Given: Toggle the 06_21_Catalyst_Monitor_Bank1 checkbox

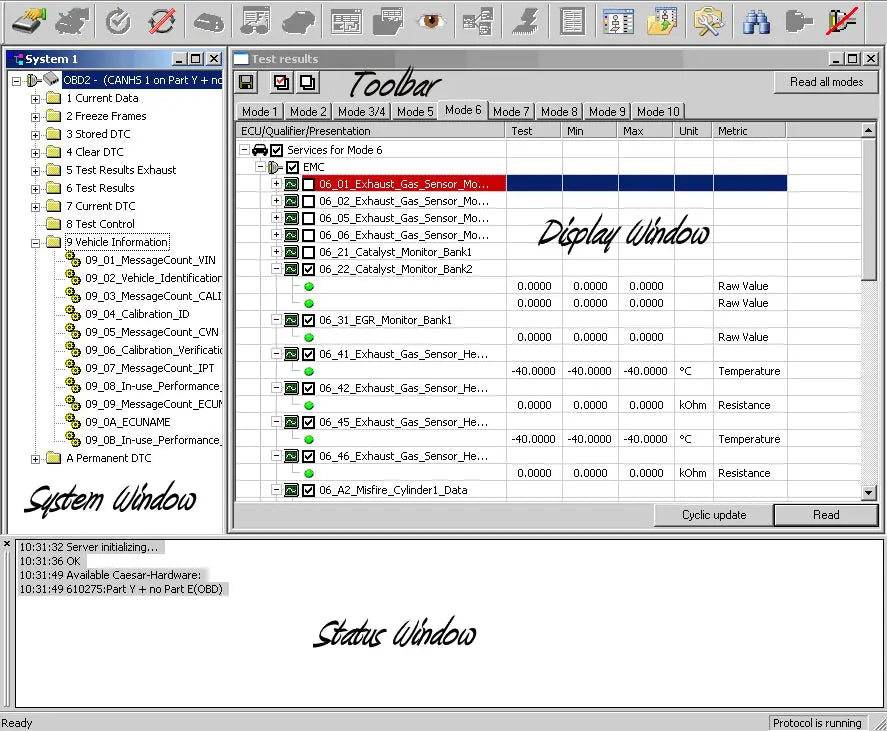Looking at the screenshot, I should coord(307,251).
